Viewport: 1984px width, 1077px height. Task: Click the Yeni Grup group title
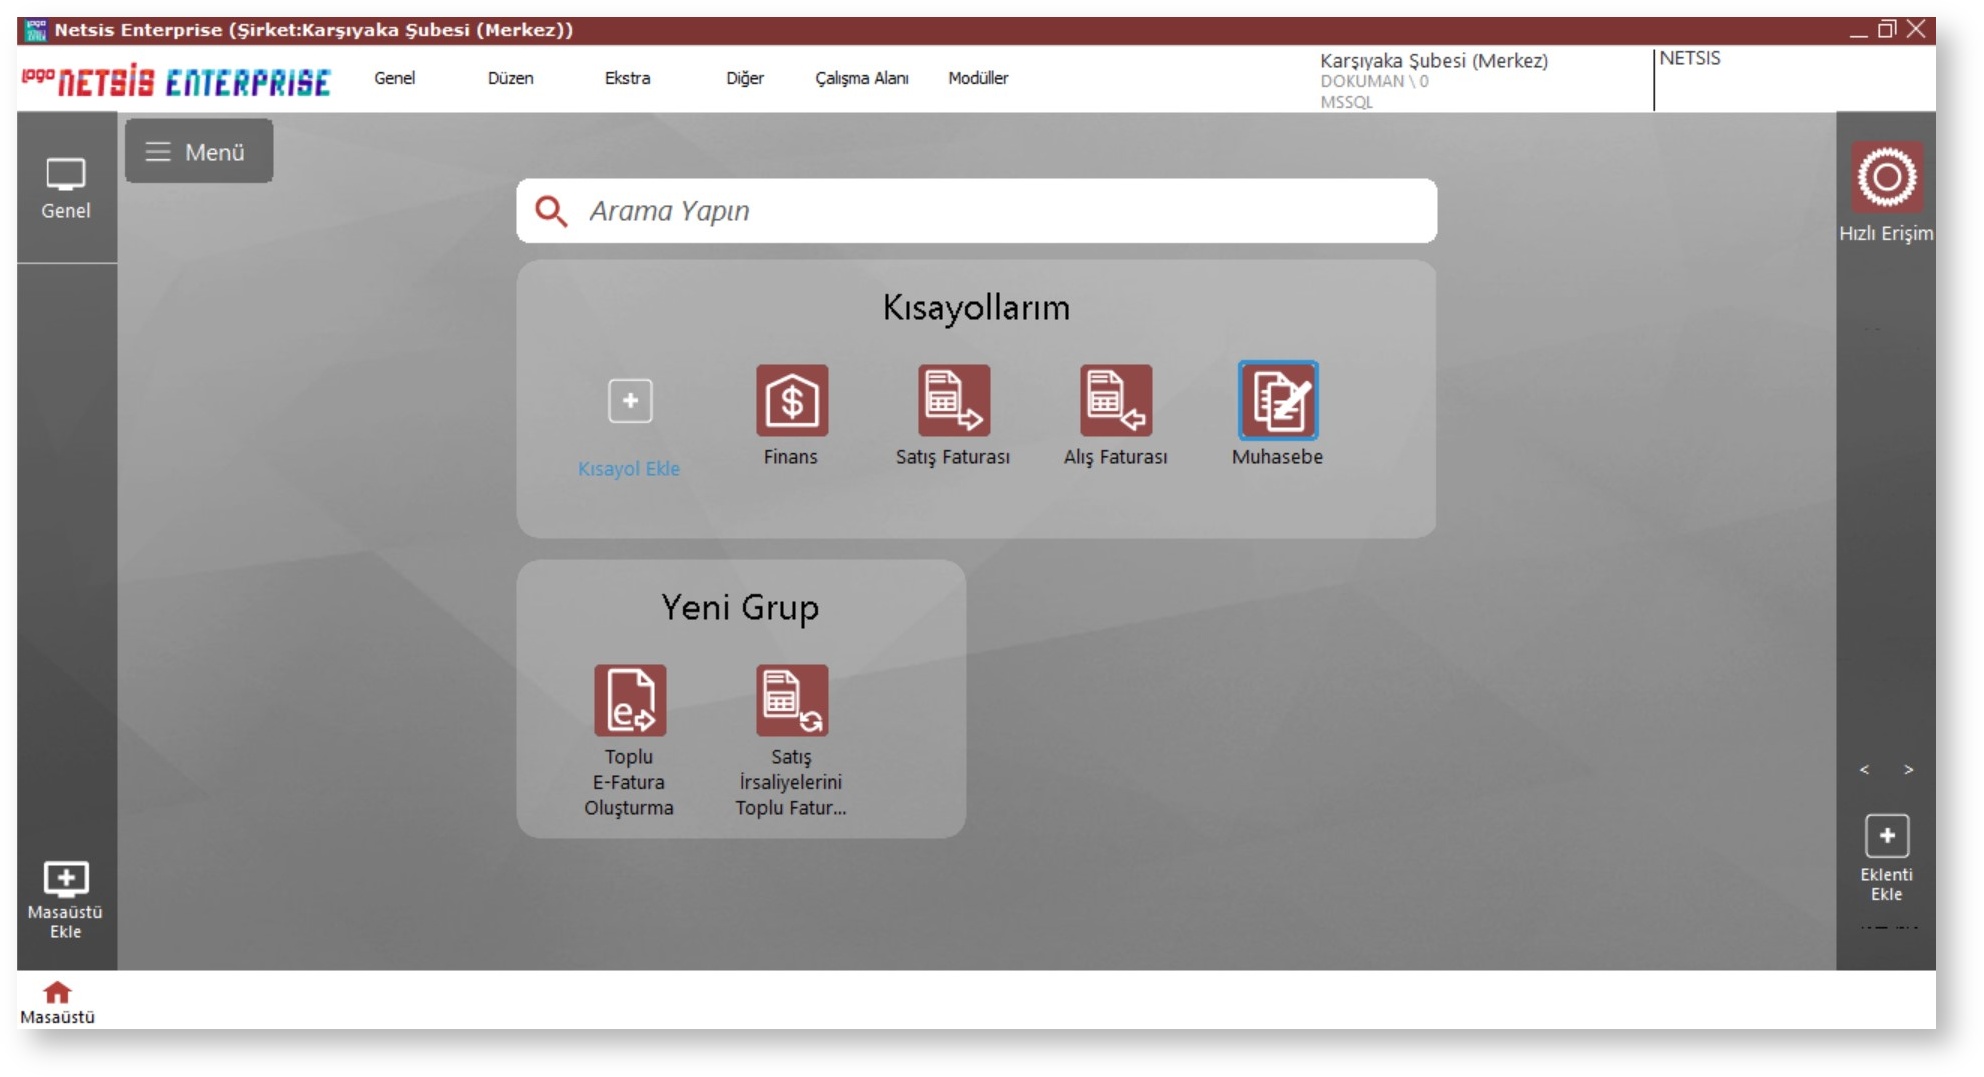[x=740, y=607]
